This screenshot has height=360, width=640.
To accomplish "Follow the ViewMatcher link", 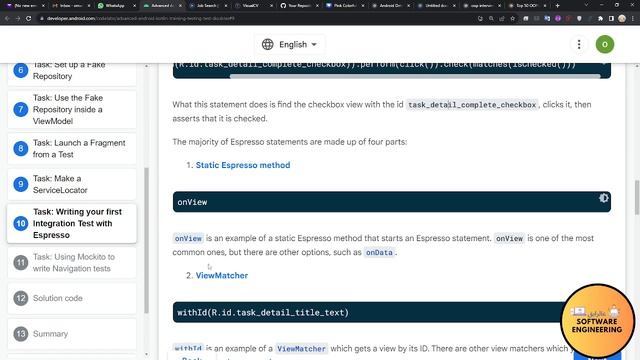I will point(222,275).
